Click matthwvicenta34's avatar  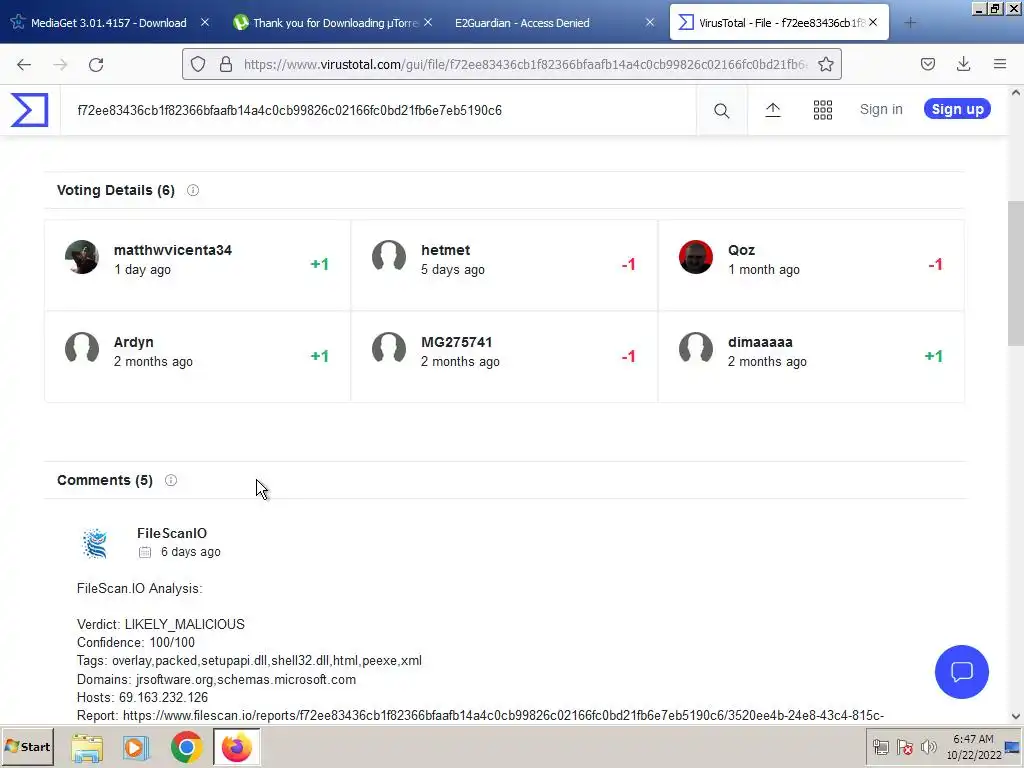82,257
